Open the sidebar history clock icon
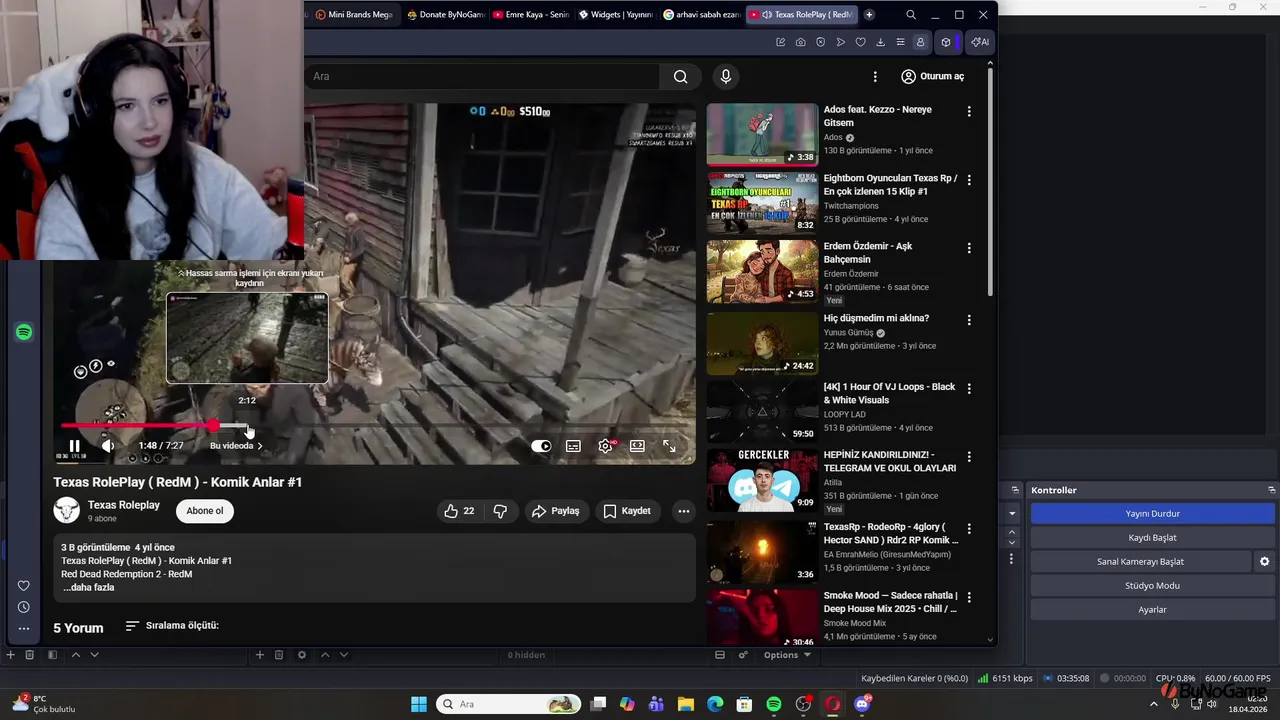The height and width of the screenshot is (720, 1280). pos(24,607)
